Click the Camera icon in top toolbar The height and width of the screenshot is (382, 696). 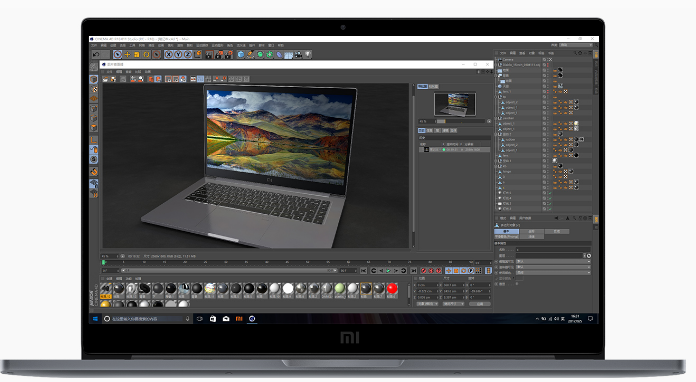[299, 55]
